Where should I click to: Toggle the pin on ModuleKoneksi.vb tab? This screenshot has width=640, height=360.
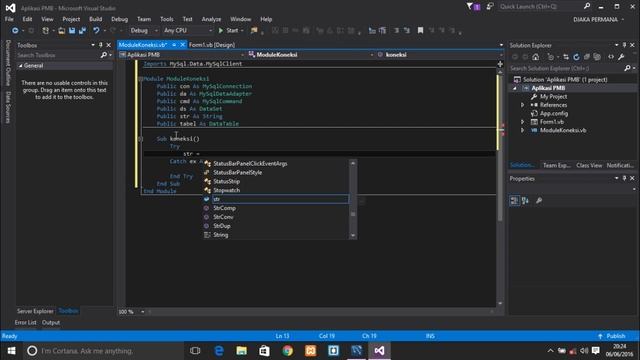point(174,45)
